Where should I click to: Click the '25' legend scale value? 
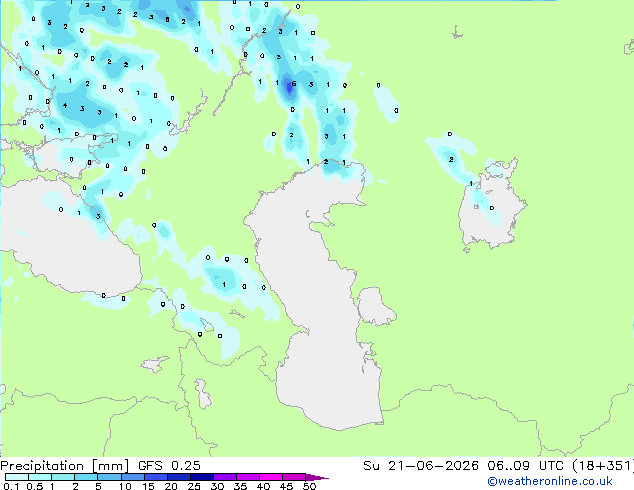pyautogui.click(x=194, y=486)
